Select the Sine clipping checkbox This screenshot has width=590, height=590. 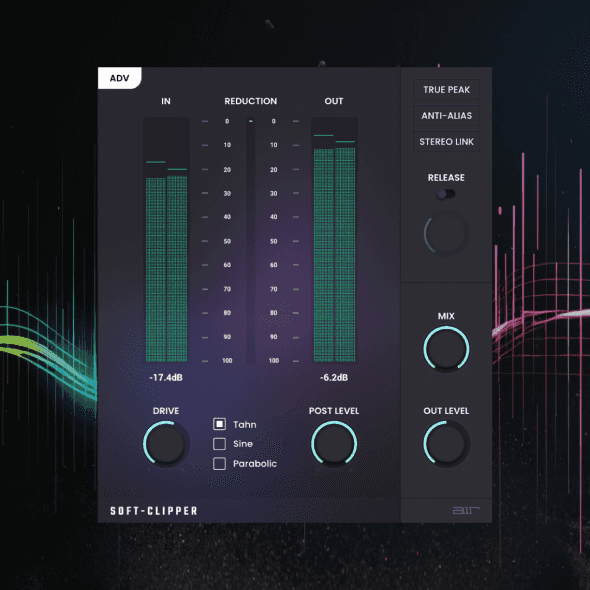219,444
